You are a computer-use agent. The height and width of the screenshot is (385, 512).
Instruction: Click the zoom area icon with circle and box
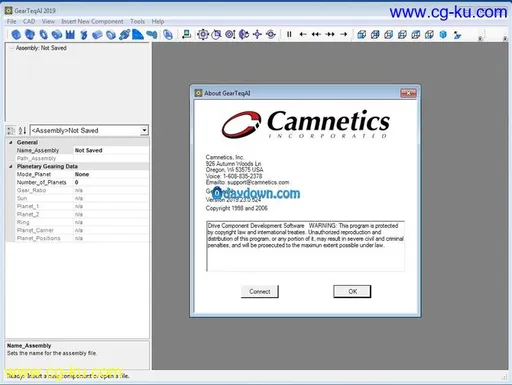point(217,34)
